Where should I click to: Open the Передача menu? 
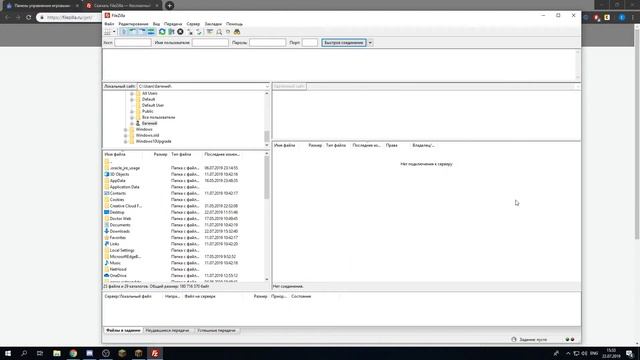[x=173, y=24]
